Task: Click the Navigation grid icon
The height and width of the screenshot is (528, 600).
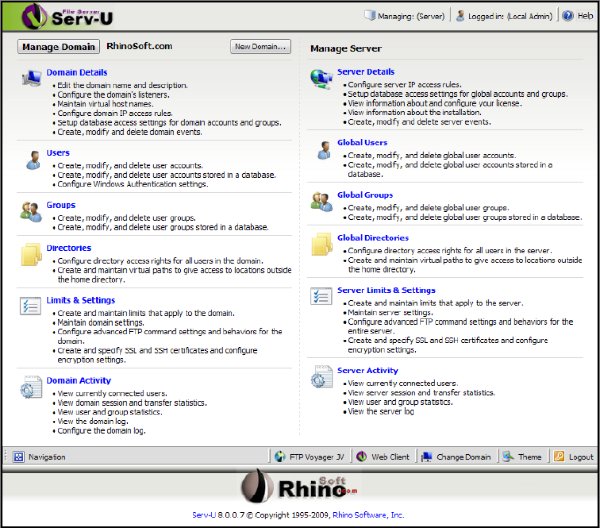Action: coord(18,457)
